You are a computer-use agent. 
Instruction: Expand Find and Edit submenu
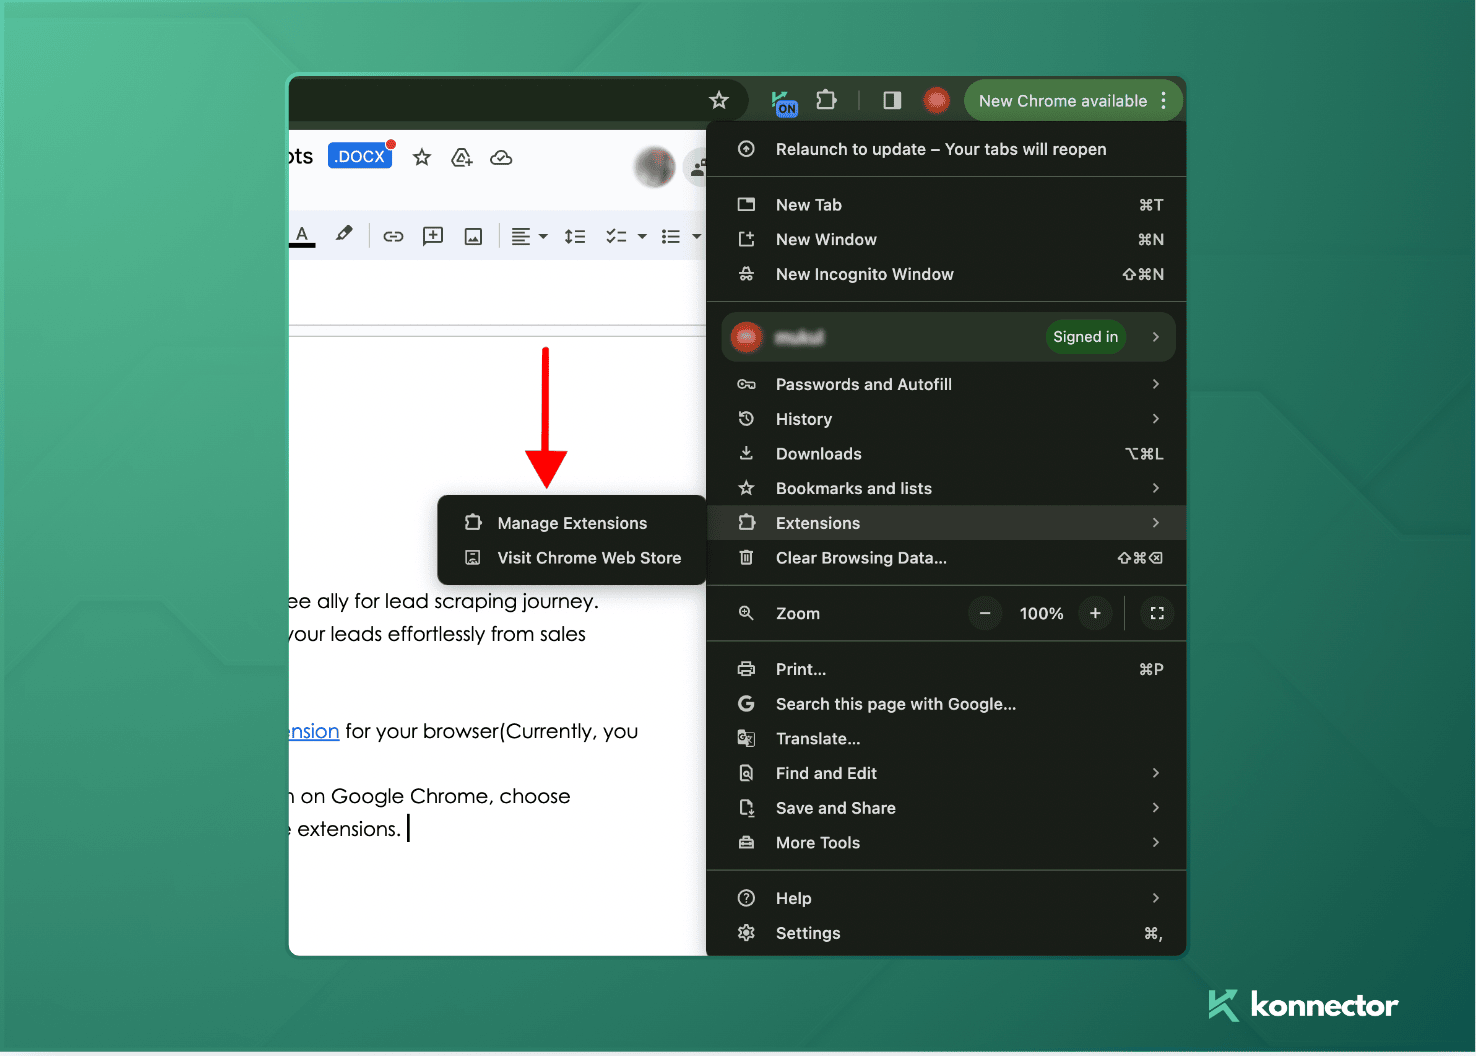(x=946, y=773)
